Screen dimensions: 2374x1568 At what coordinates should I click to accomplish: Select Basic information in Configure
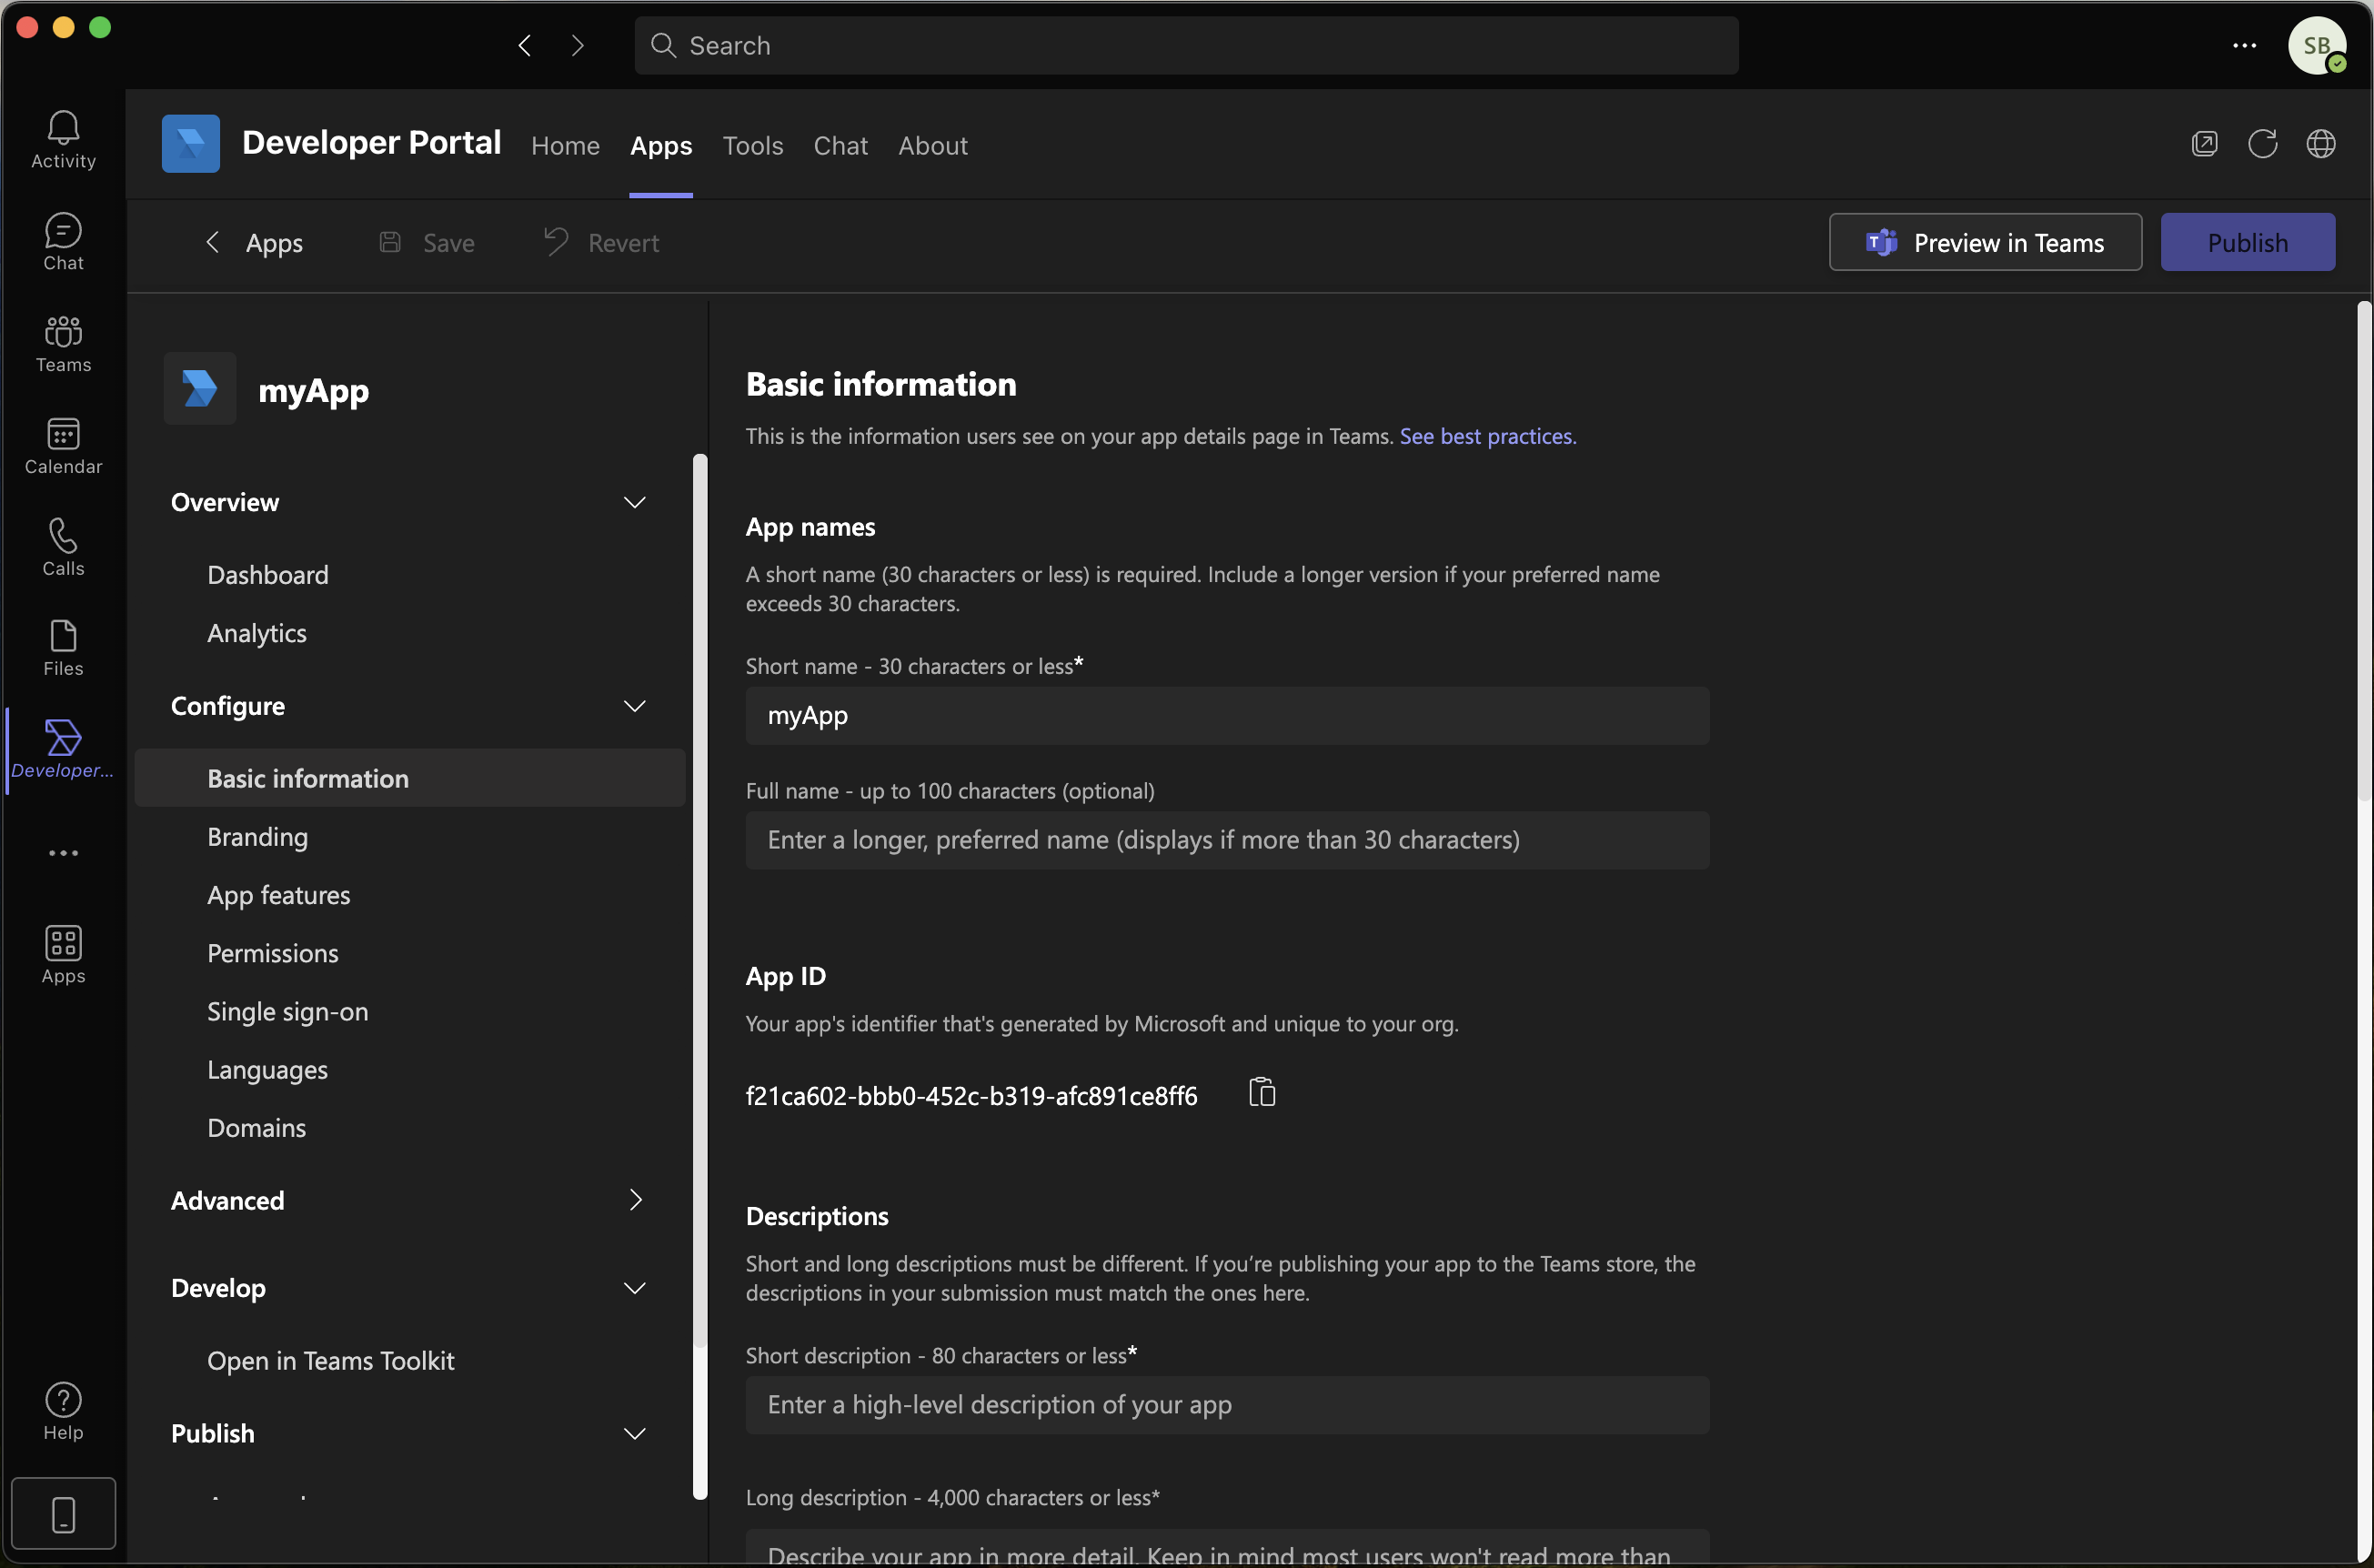pyautogui.click(x=409, y=778)
